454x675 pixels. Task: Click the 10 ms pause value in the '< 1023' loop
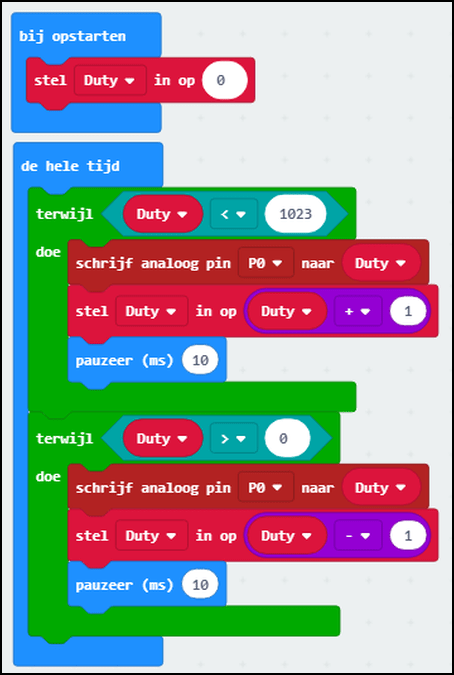pos(200,360)
